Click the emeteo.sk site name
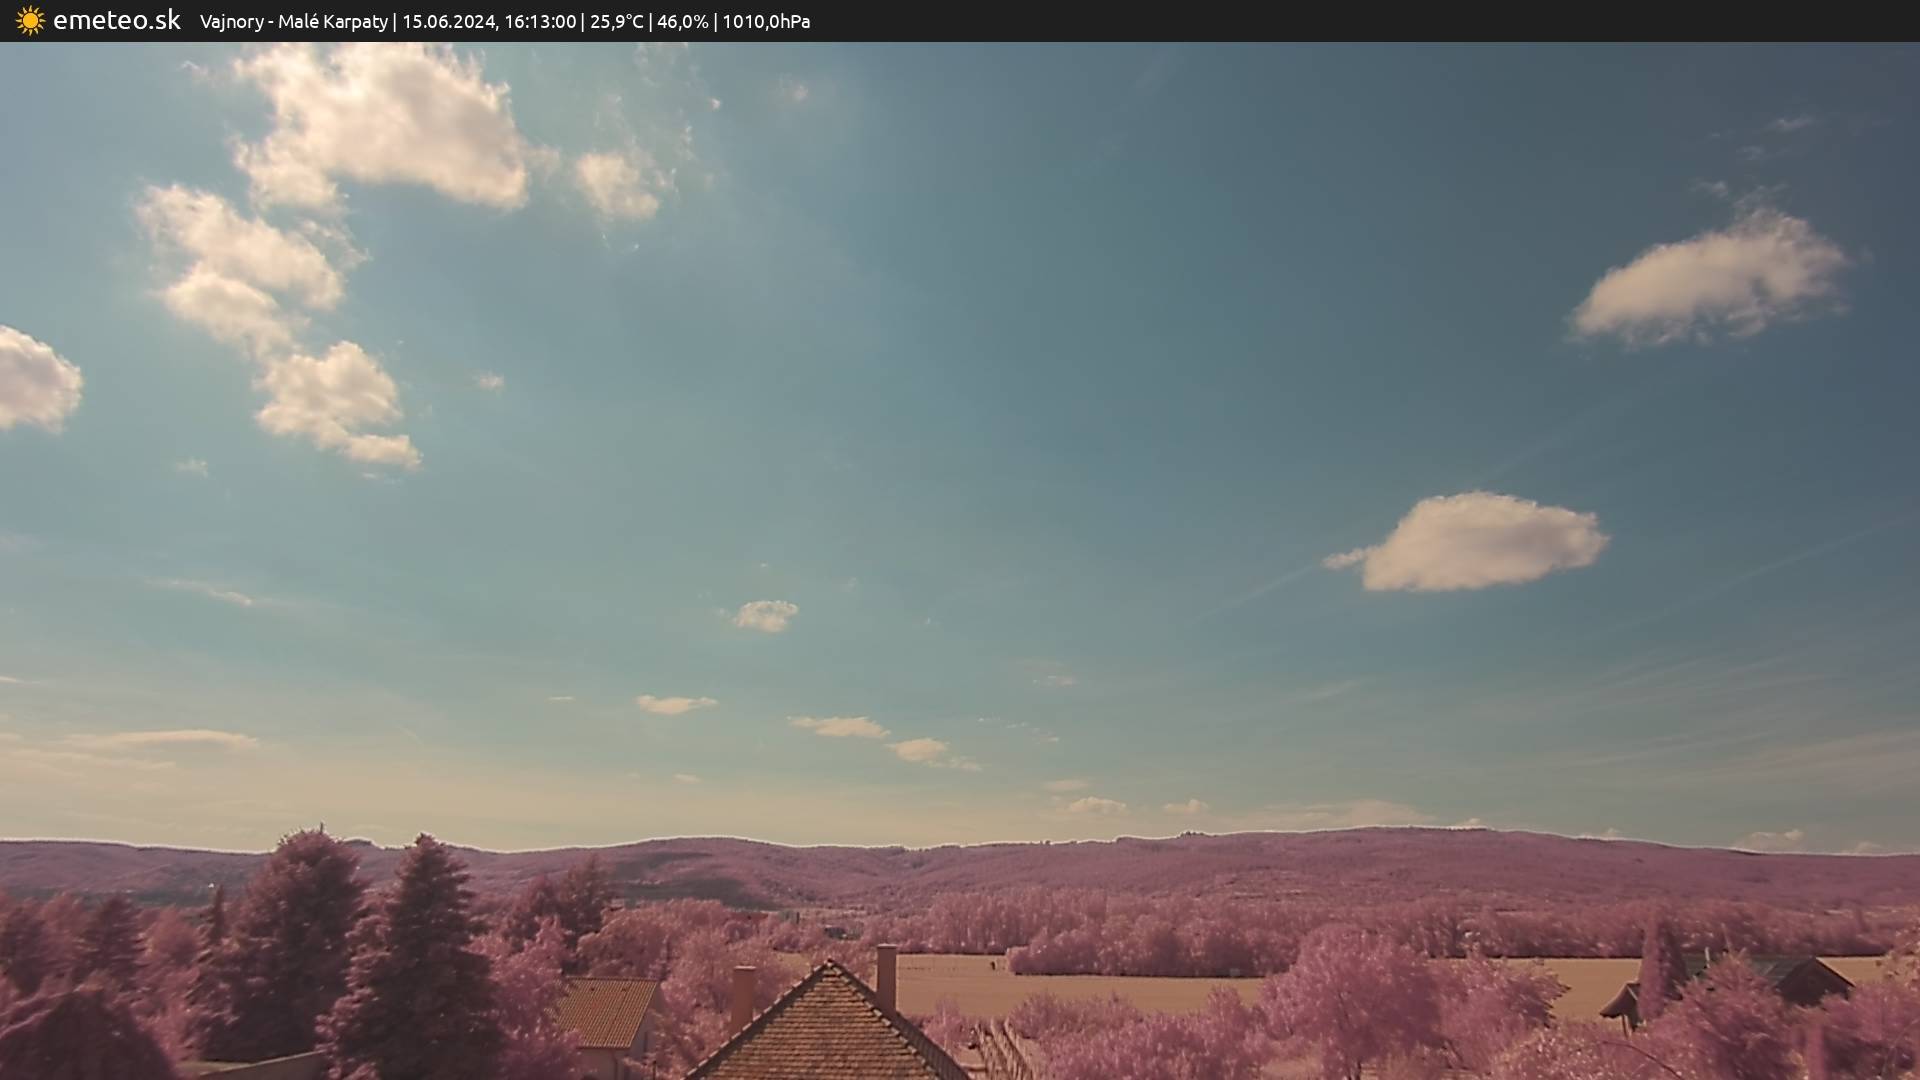This screenshot has height=1080, width=1920. tap(117, 21)
